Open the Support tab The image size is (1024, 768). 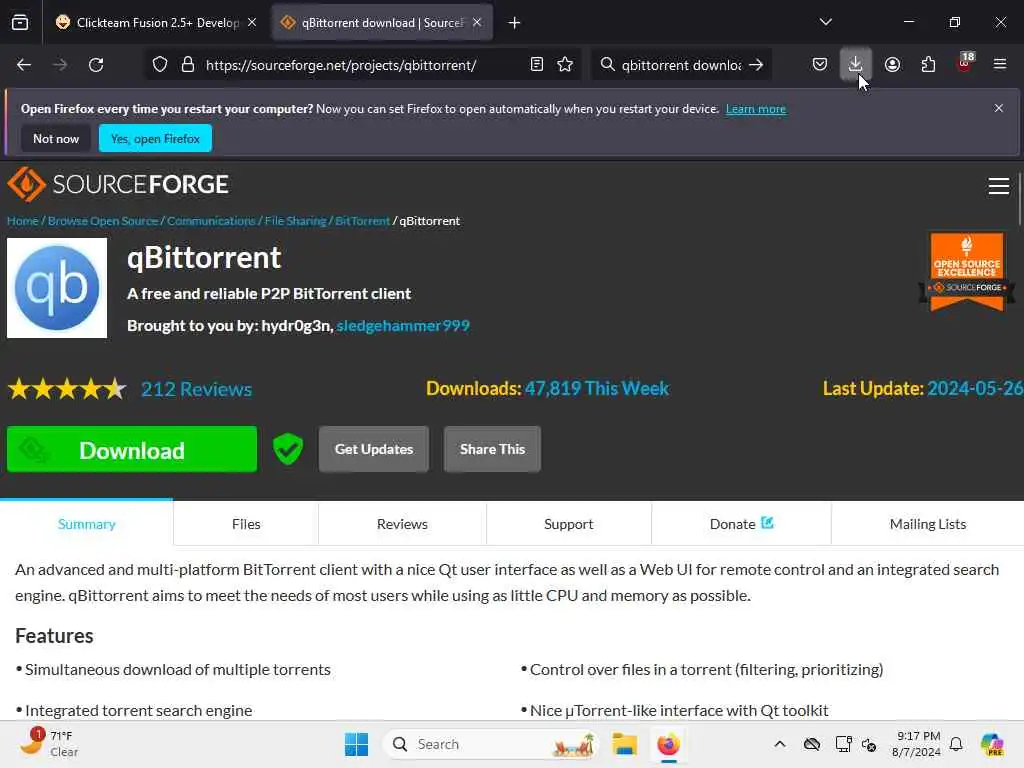point(569,524)
